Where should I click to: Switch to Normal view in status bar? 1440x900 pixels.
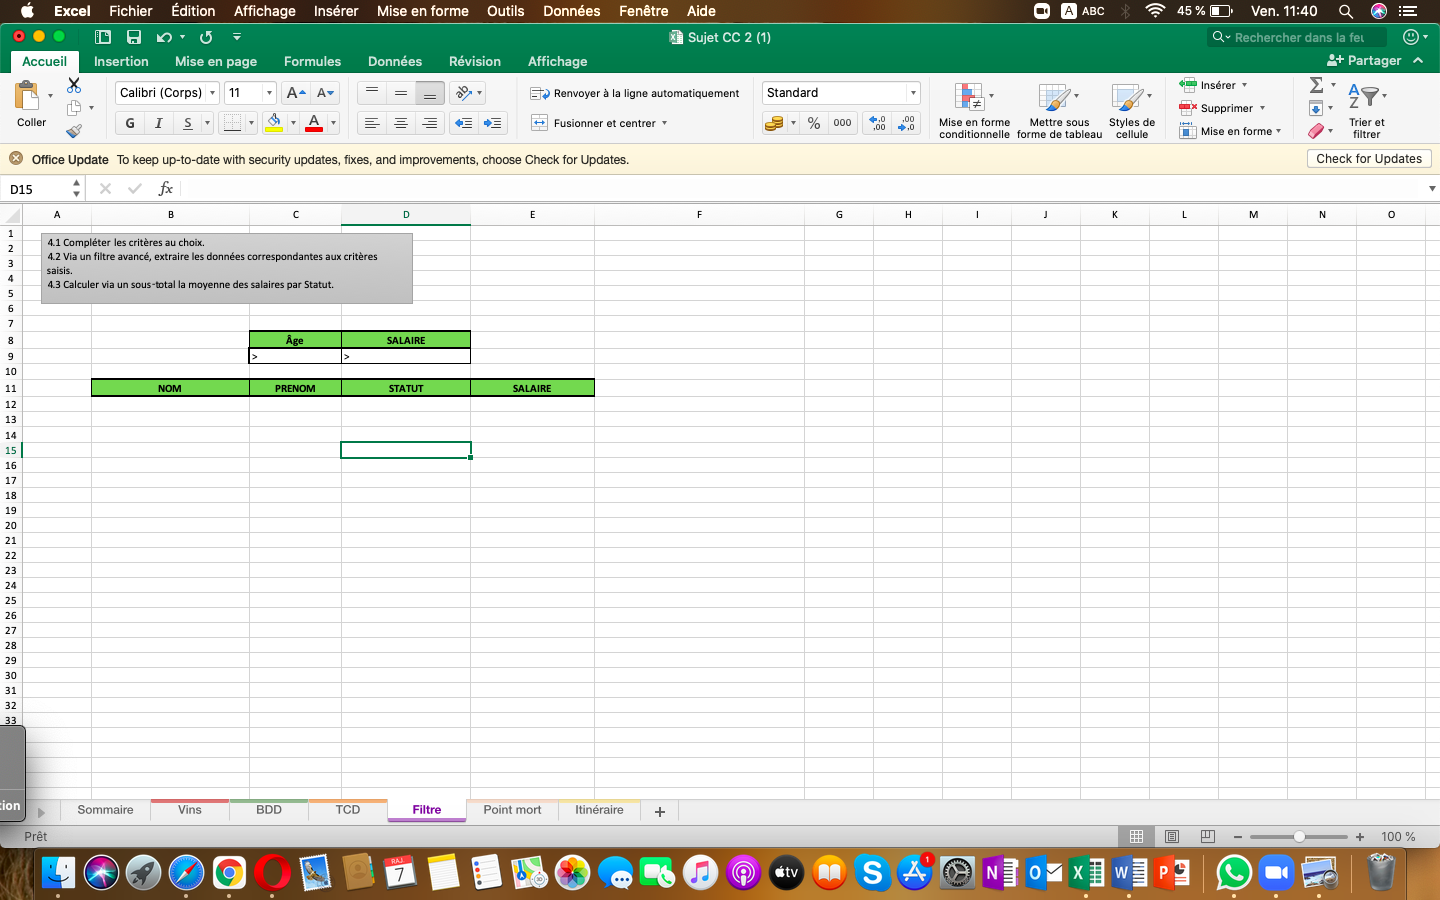click(1136, 836)
